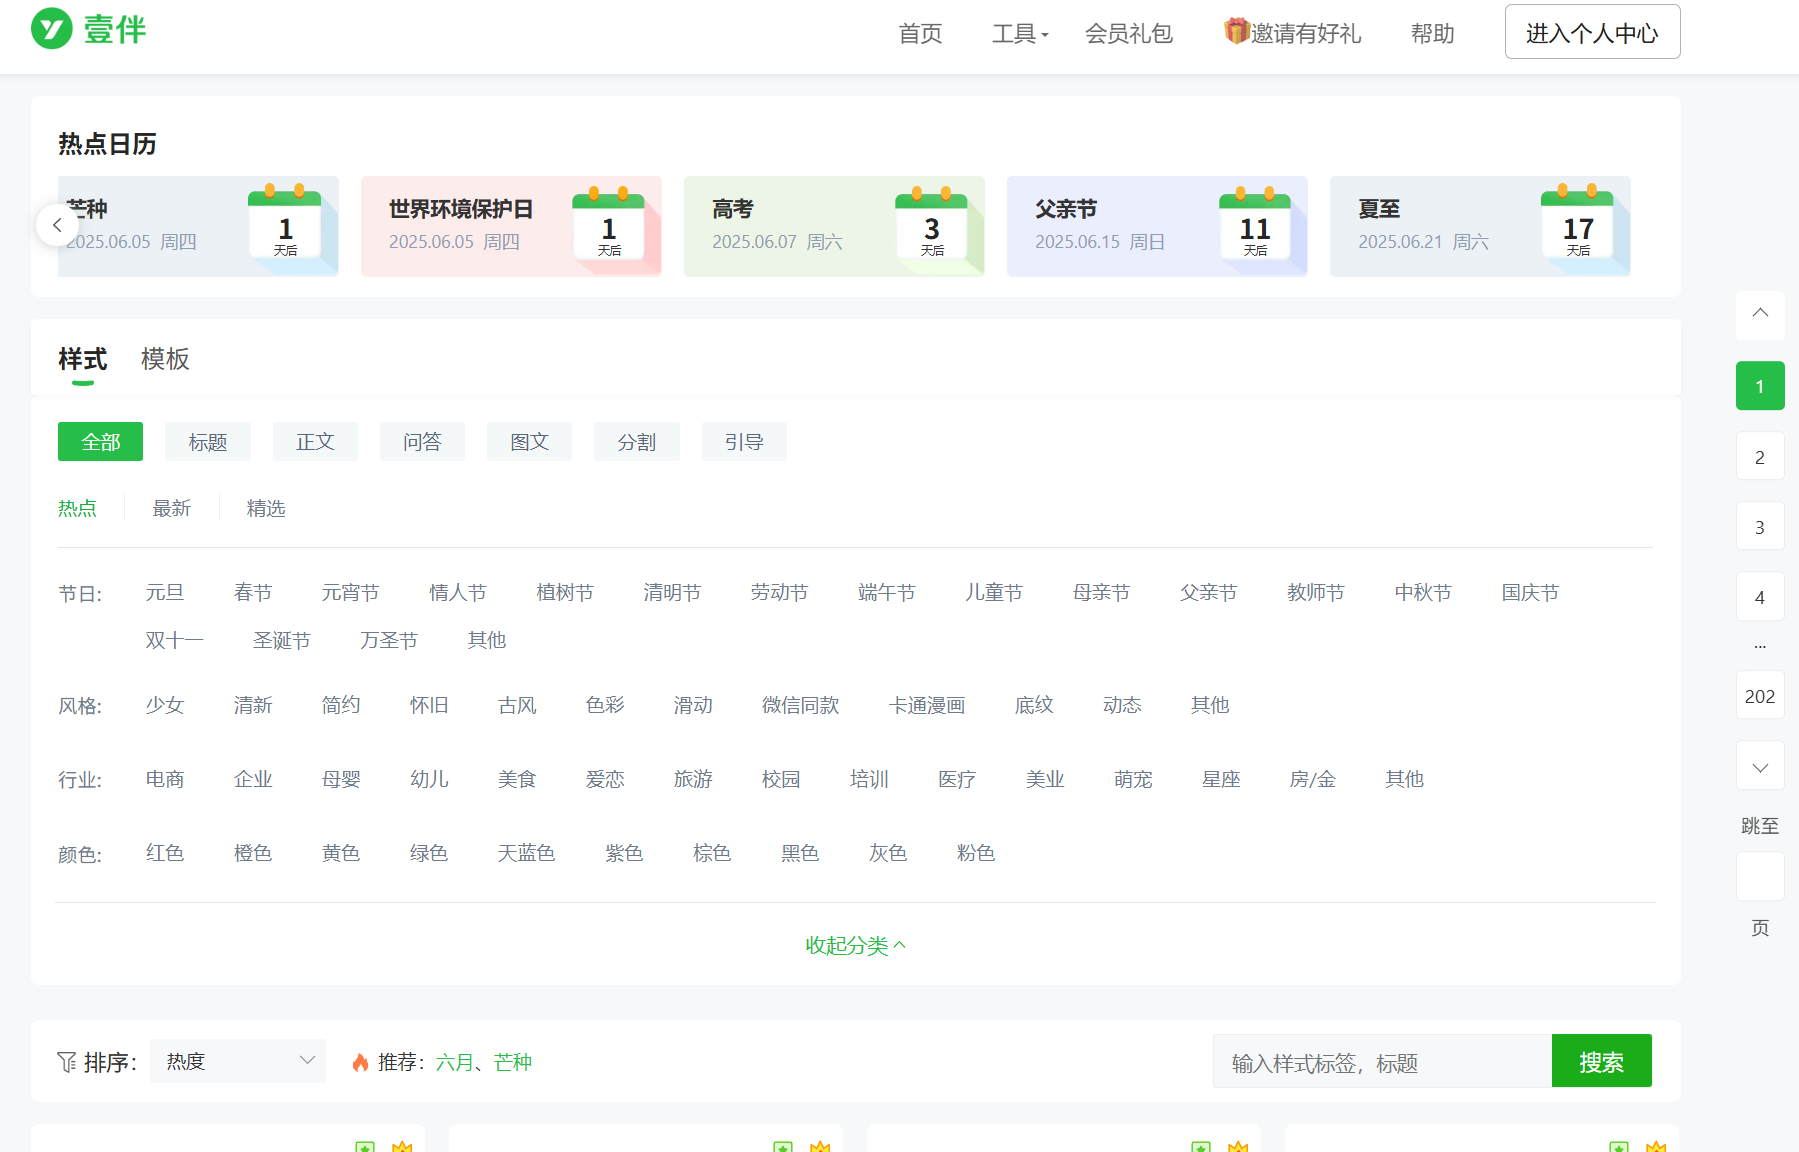Open the 工具 dropdown menu
1799x1152 pixels.
point(1020,34)
